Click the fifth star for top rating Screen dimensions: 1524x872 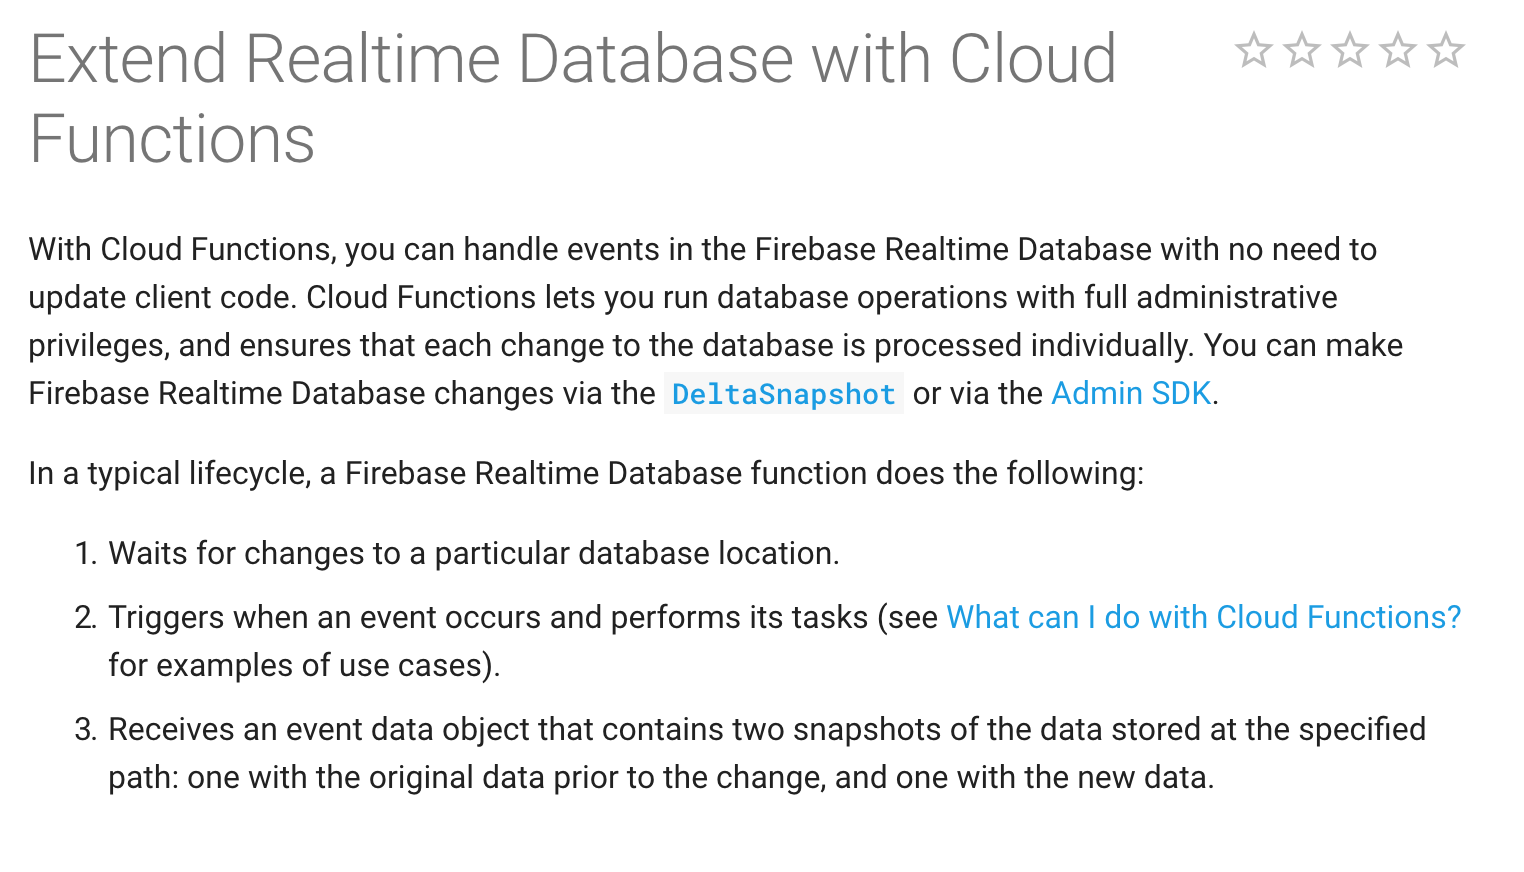(x=1445, y=50)
